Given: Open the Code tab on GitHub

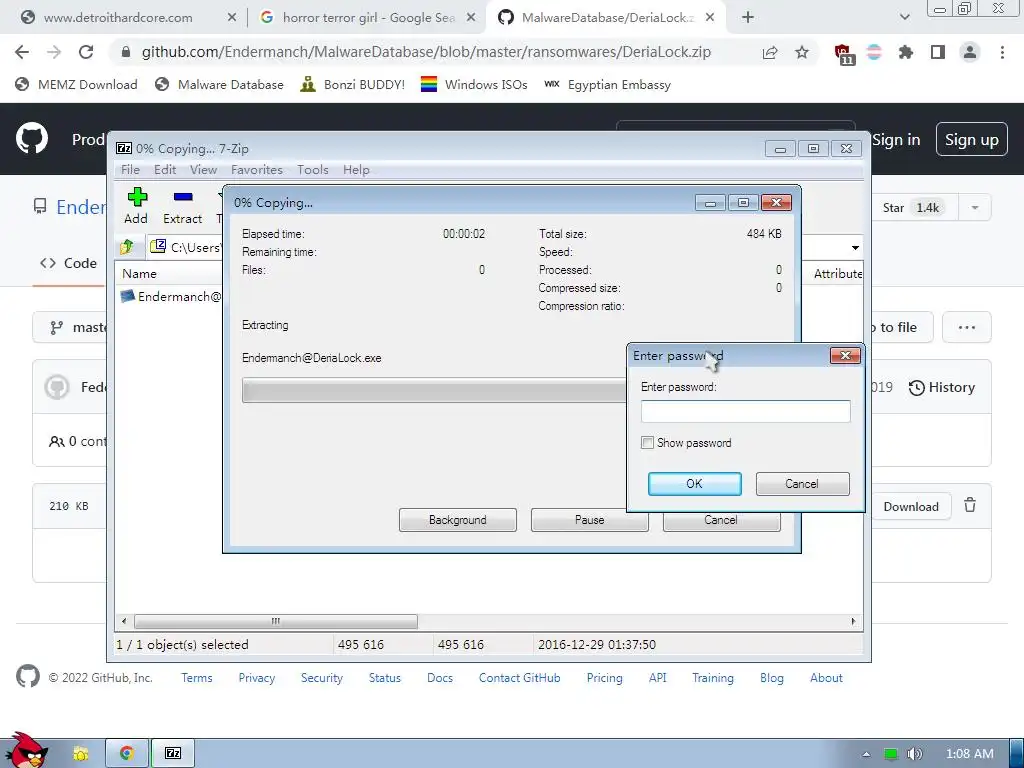Looking at the screenshot, I should (69, 263).
